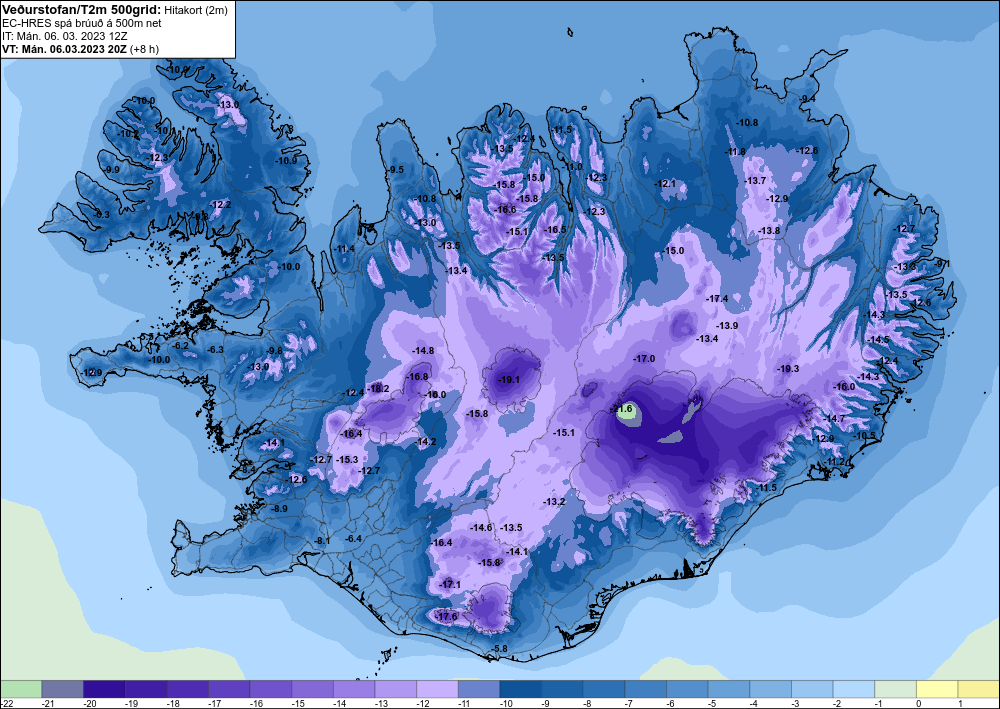
Task: Click the -13.2 temperature value
Action: 554,502
